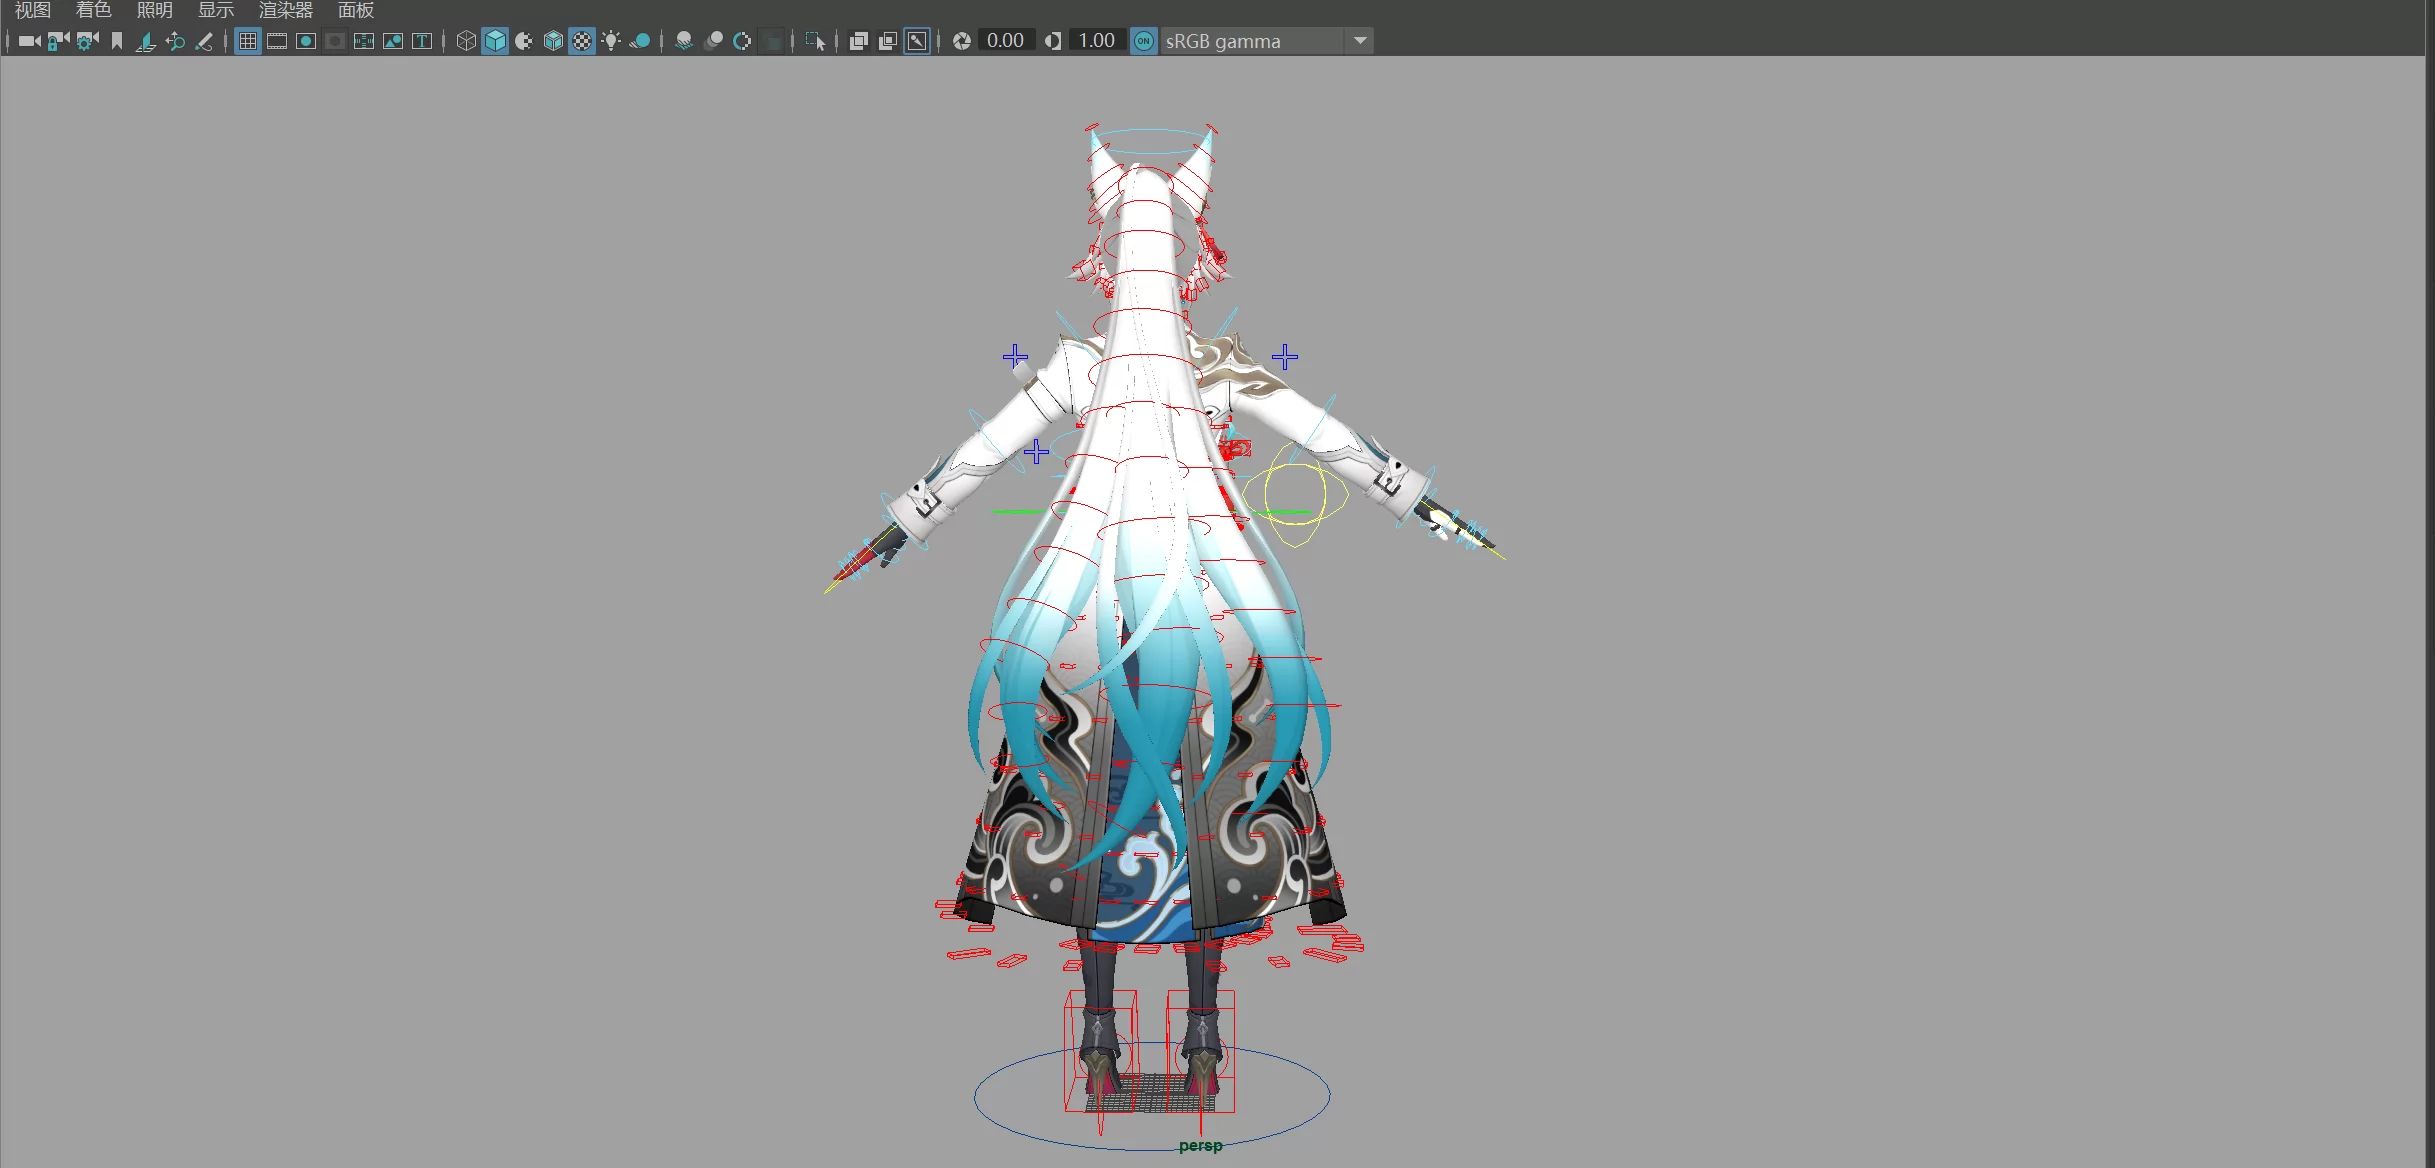
Task: Enable use all lights bulb icon
Action: pos(611,41)
